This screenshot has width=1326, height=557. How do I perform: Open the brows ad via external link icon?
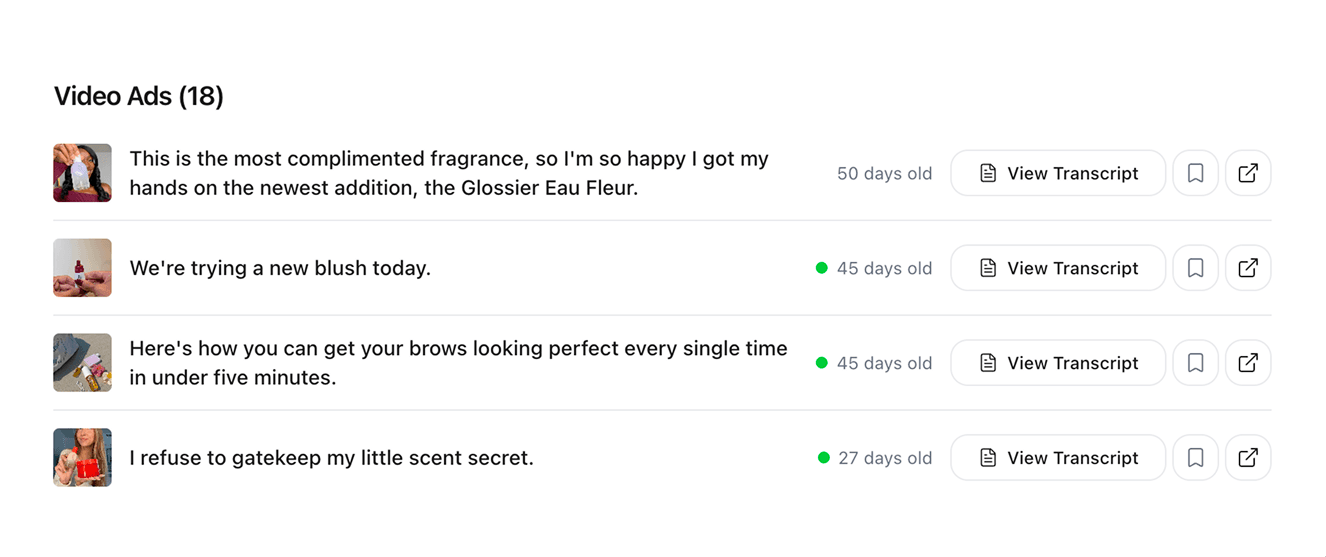pyautogui.click(x=1248, y=363)
